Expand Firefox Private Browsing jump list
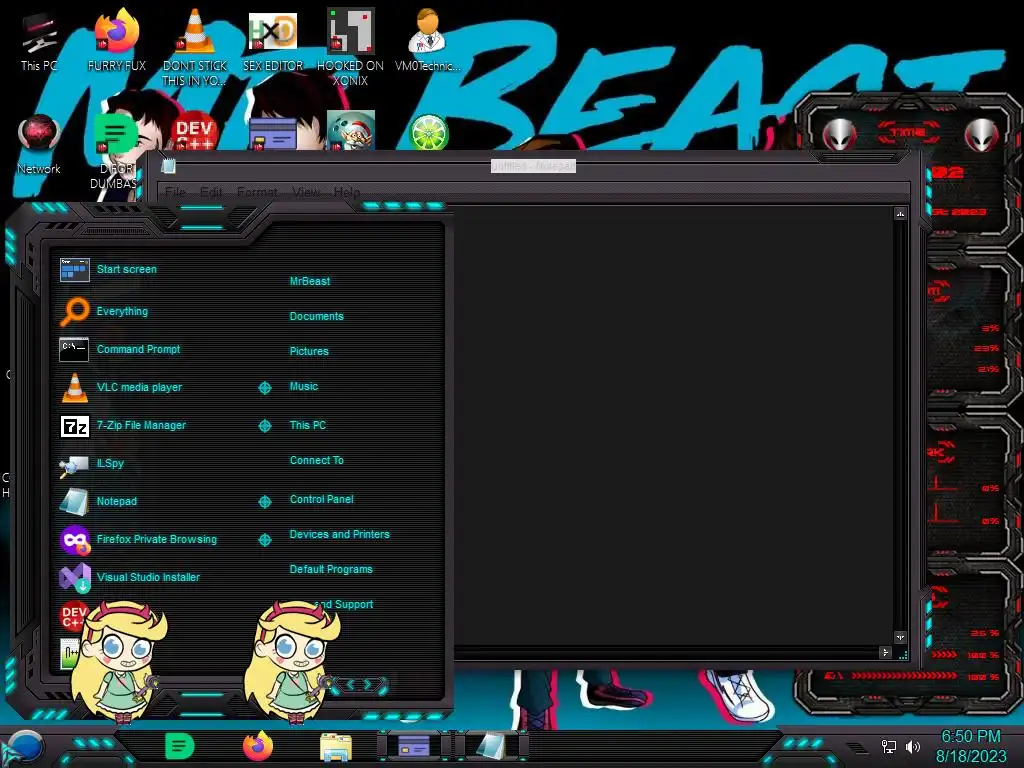The image size is (1024, 768). point(264,539)
